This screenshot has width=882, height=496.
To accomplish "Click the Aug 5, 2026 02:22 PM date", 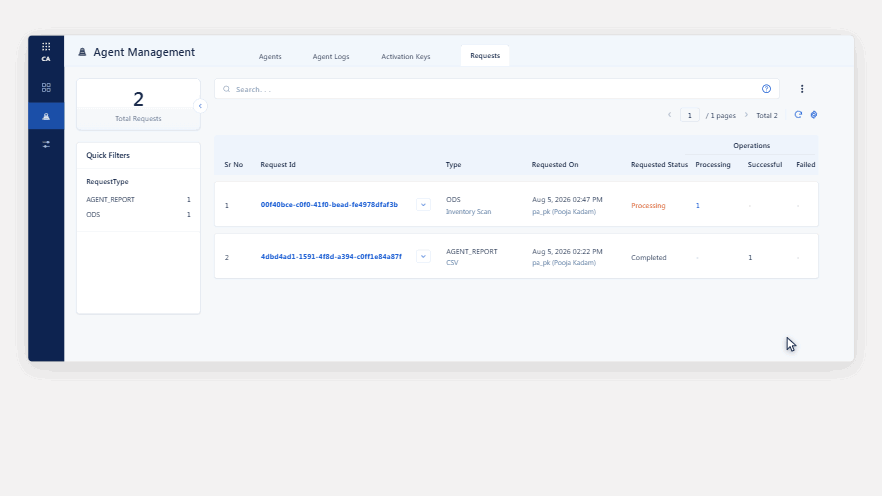I will (x=567, y=251).
